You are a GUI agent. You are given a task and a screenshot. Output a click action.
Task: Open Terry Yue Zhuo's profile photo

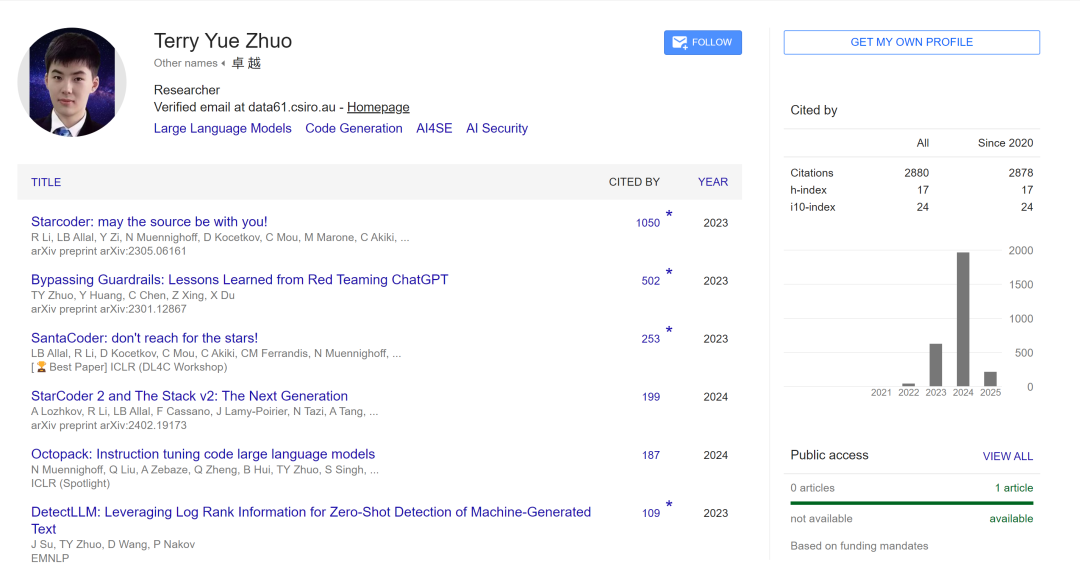click(x=72, y=82)
